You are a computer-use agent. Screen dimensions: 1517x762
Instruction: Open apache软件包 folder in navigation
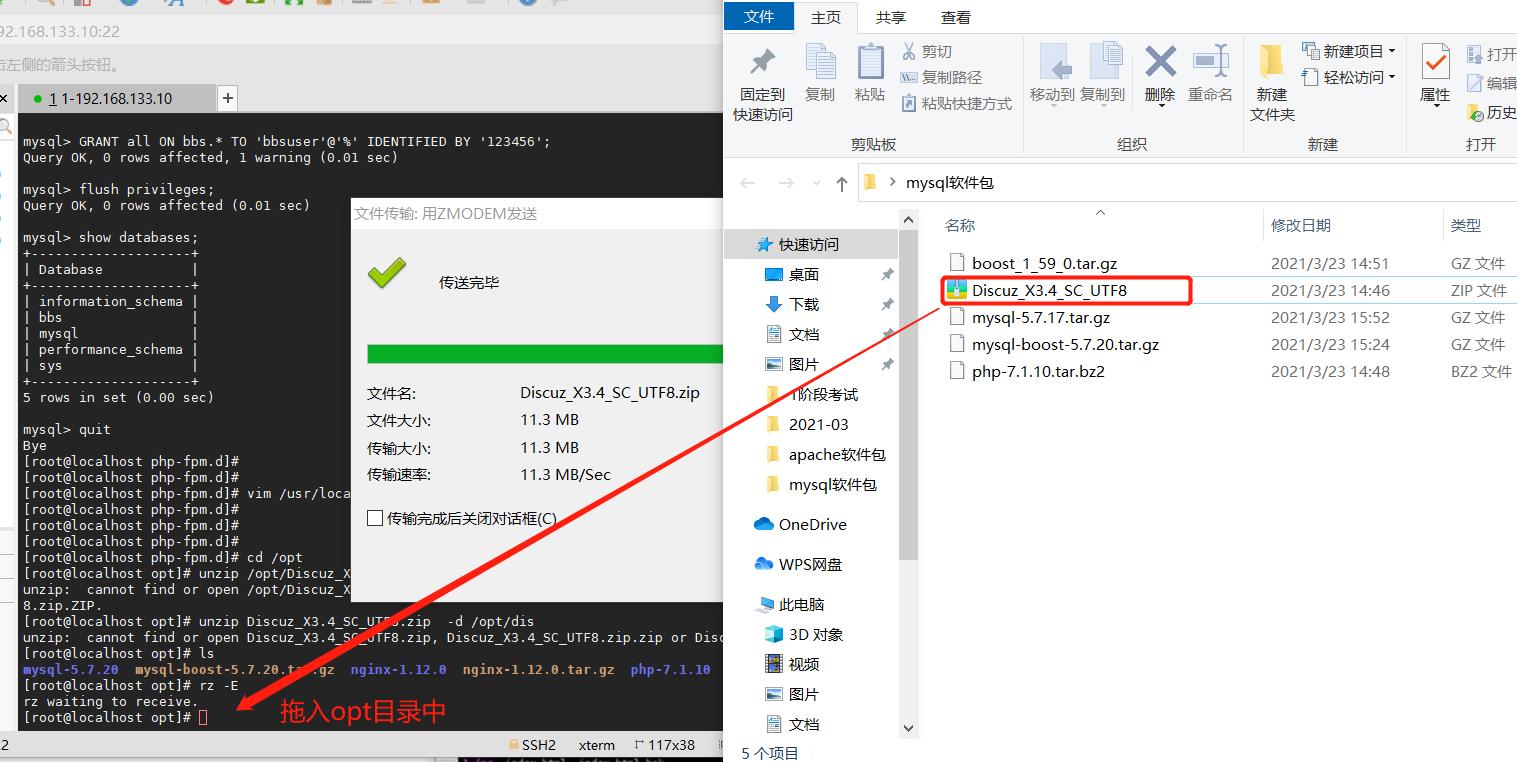click(837, 454)
